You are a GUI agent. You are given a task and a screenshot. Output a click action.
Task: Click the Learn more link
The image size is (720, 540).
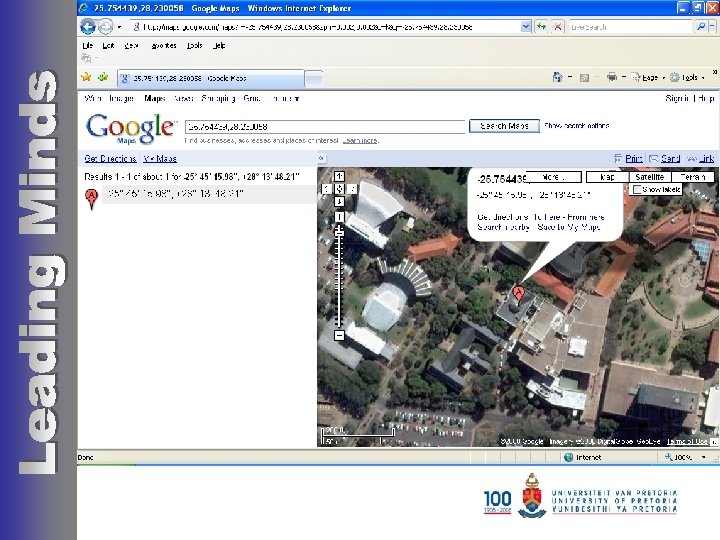click(x=360, y=141)
